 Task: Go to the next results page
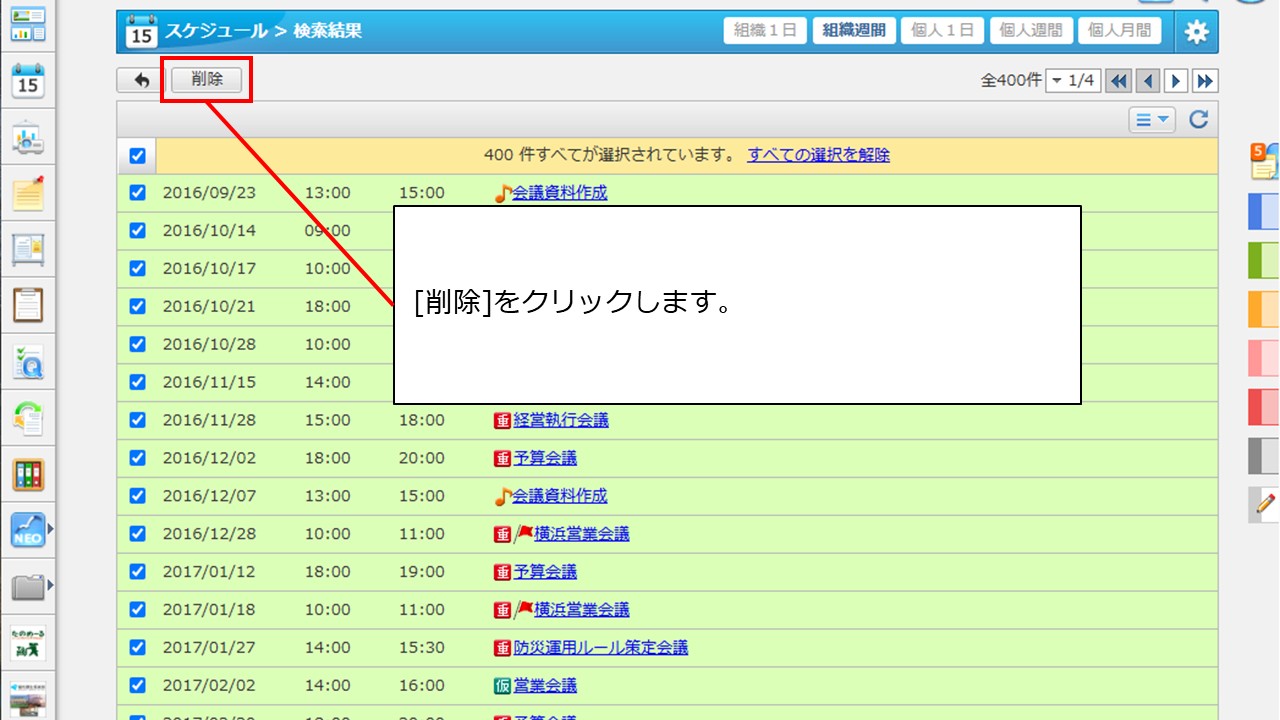pos(1176,81)
